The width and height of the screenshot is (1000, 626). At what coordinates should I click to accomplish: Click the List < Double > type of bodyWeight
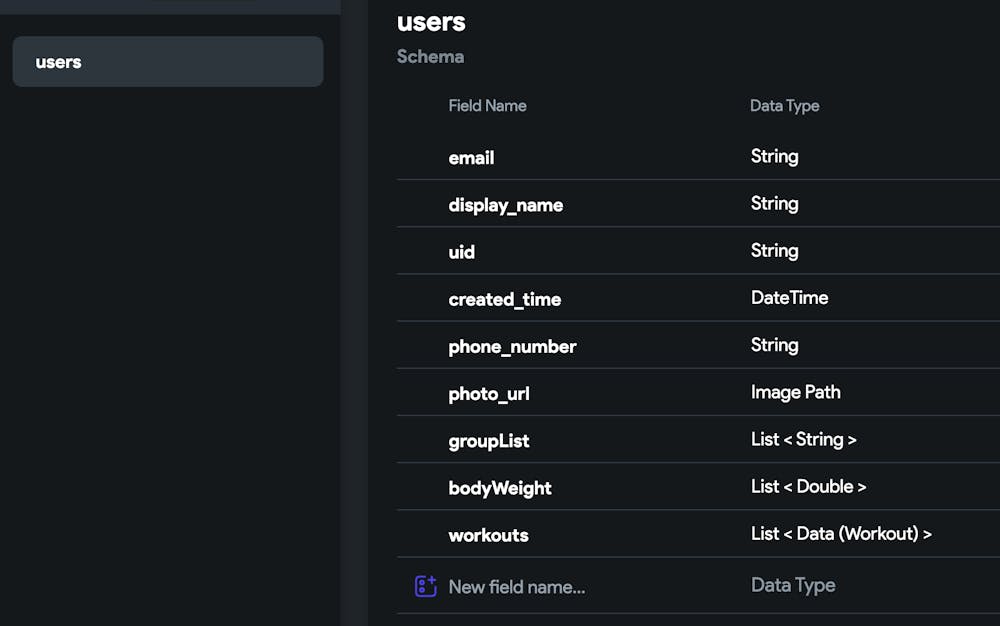point(809,487)
